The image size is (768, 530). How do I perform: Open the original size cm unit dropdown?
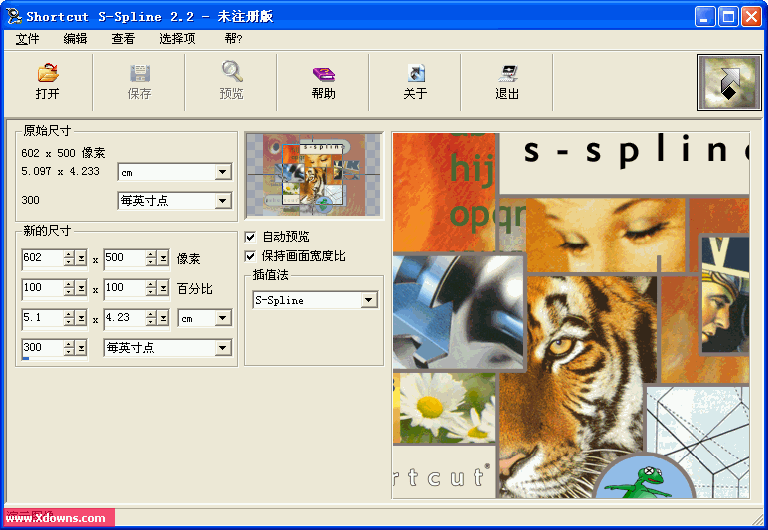click(223, 172)
